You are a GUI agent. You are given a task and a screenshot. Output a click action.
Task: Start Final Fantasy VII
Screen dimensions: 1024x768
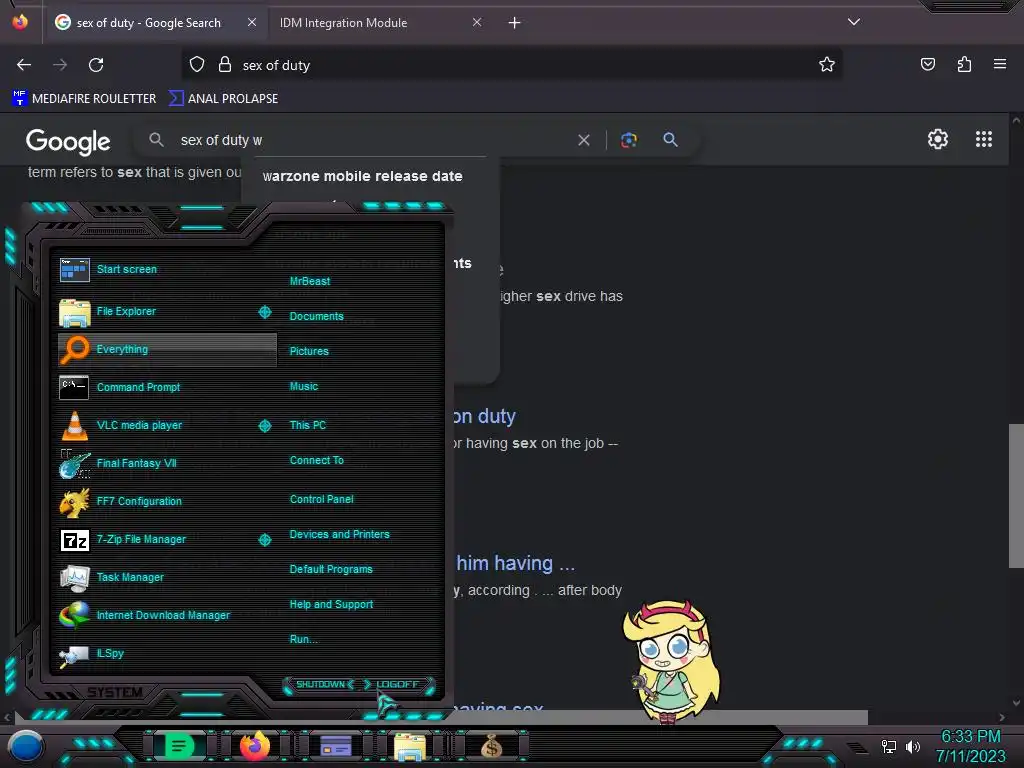167,463
